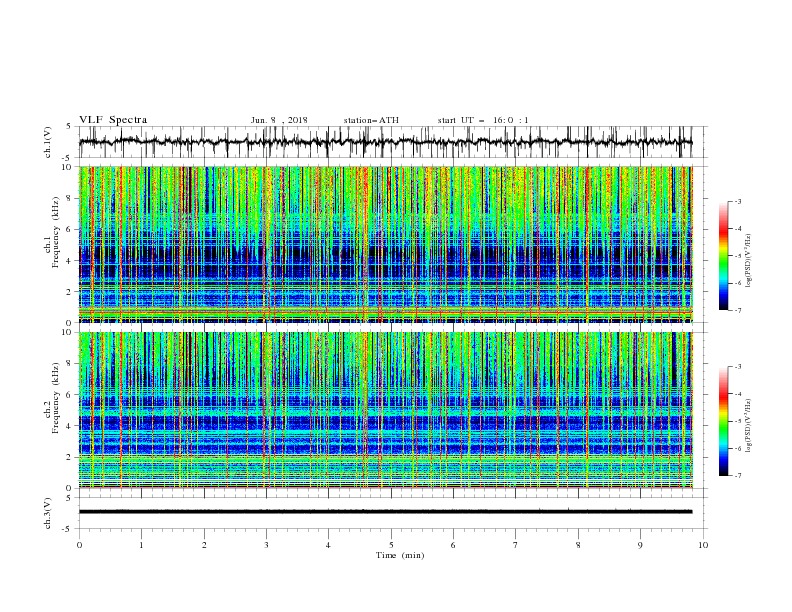Select the ch.1 "Frequency (kHz)" axis label
792x612 pixels.
tap(55, 233)
